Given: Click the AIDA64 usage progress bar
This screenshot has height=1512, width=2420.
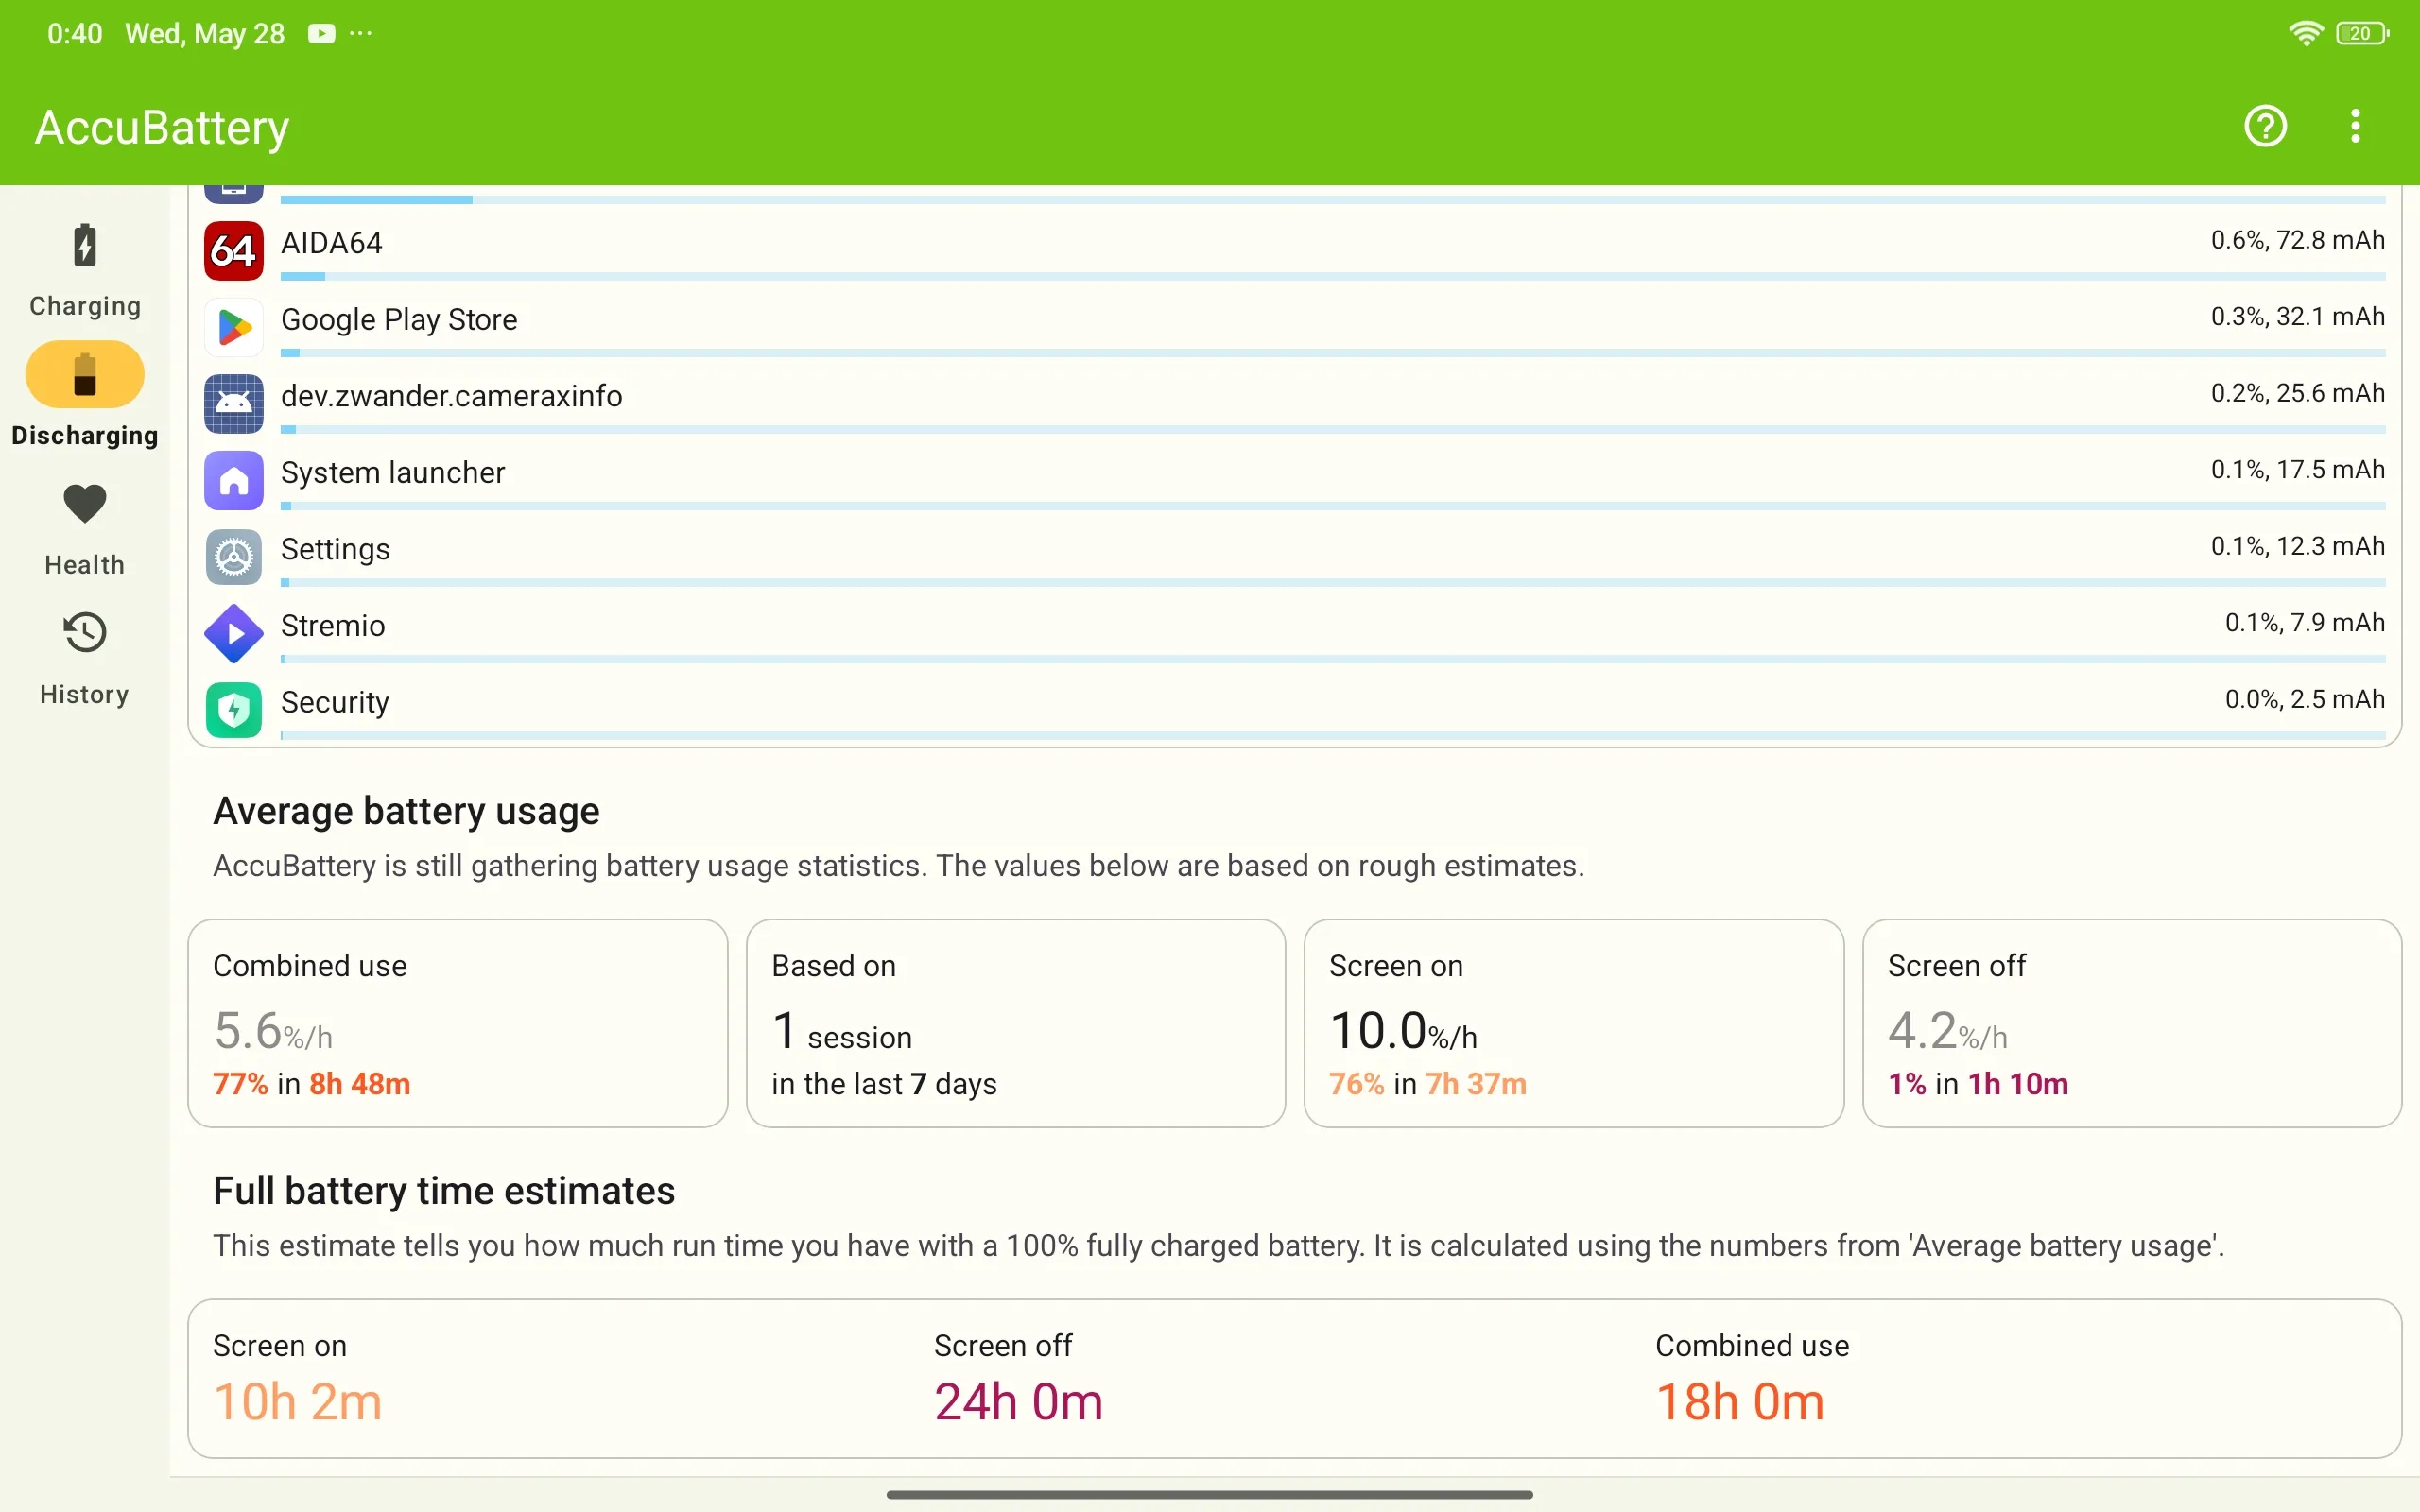Looking at the screenshot, I should tap(1332, 276).
